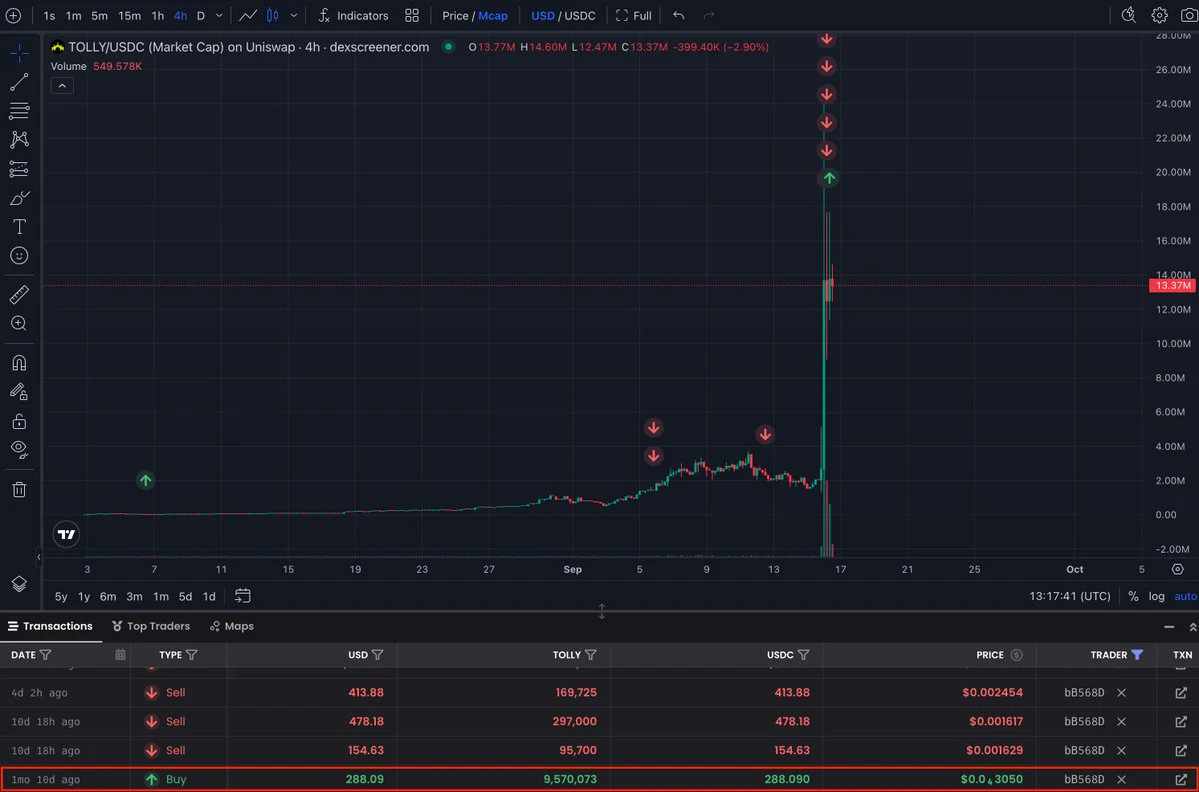
Task: Open the chart layout grid selector
Action: point(412,15)
